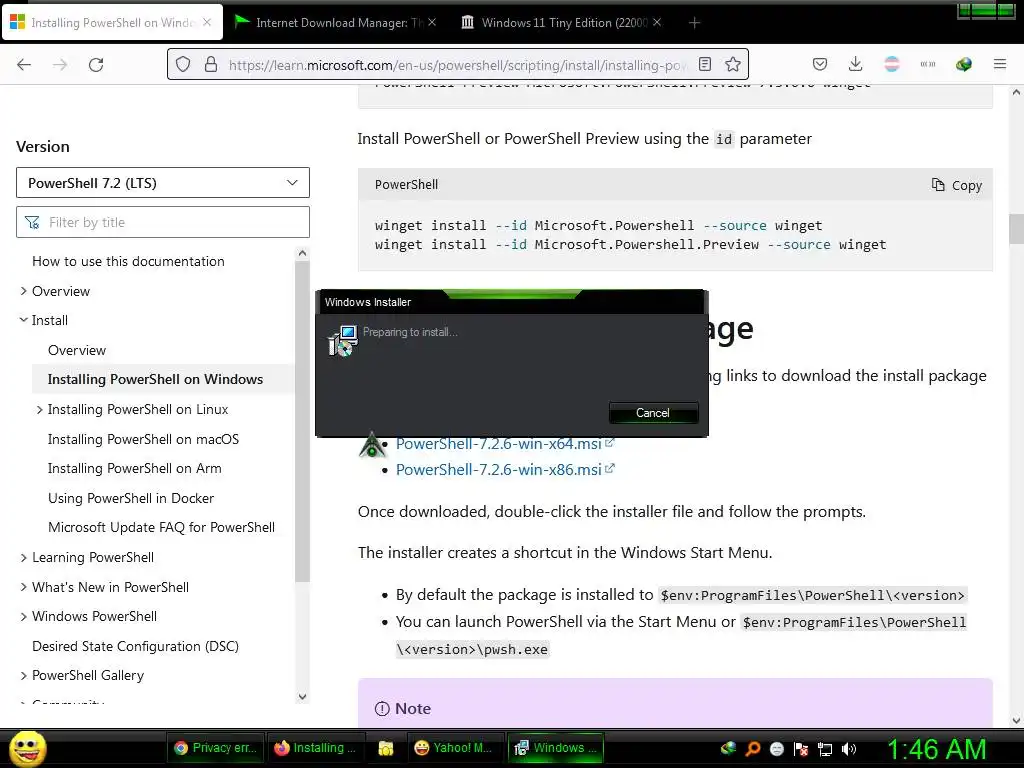Click the Copy icon on PowerShell code block
The width and height of the screenshot is (1024, 768).
click(x=938, y=185)
